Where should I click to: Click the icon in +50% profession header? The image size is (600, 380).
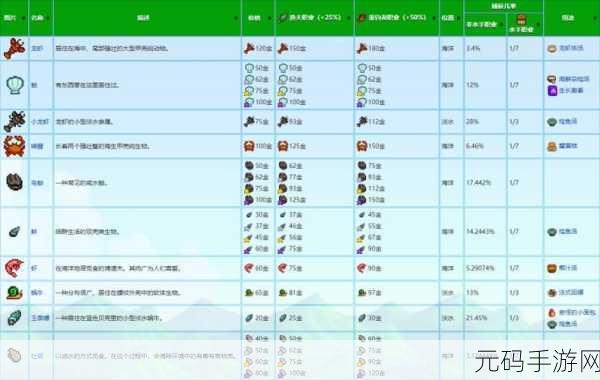click(362, 18)
